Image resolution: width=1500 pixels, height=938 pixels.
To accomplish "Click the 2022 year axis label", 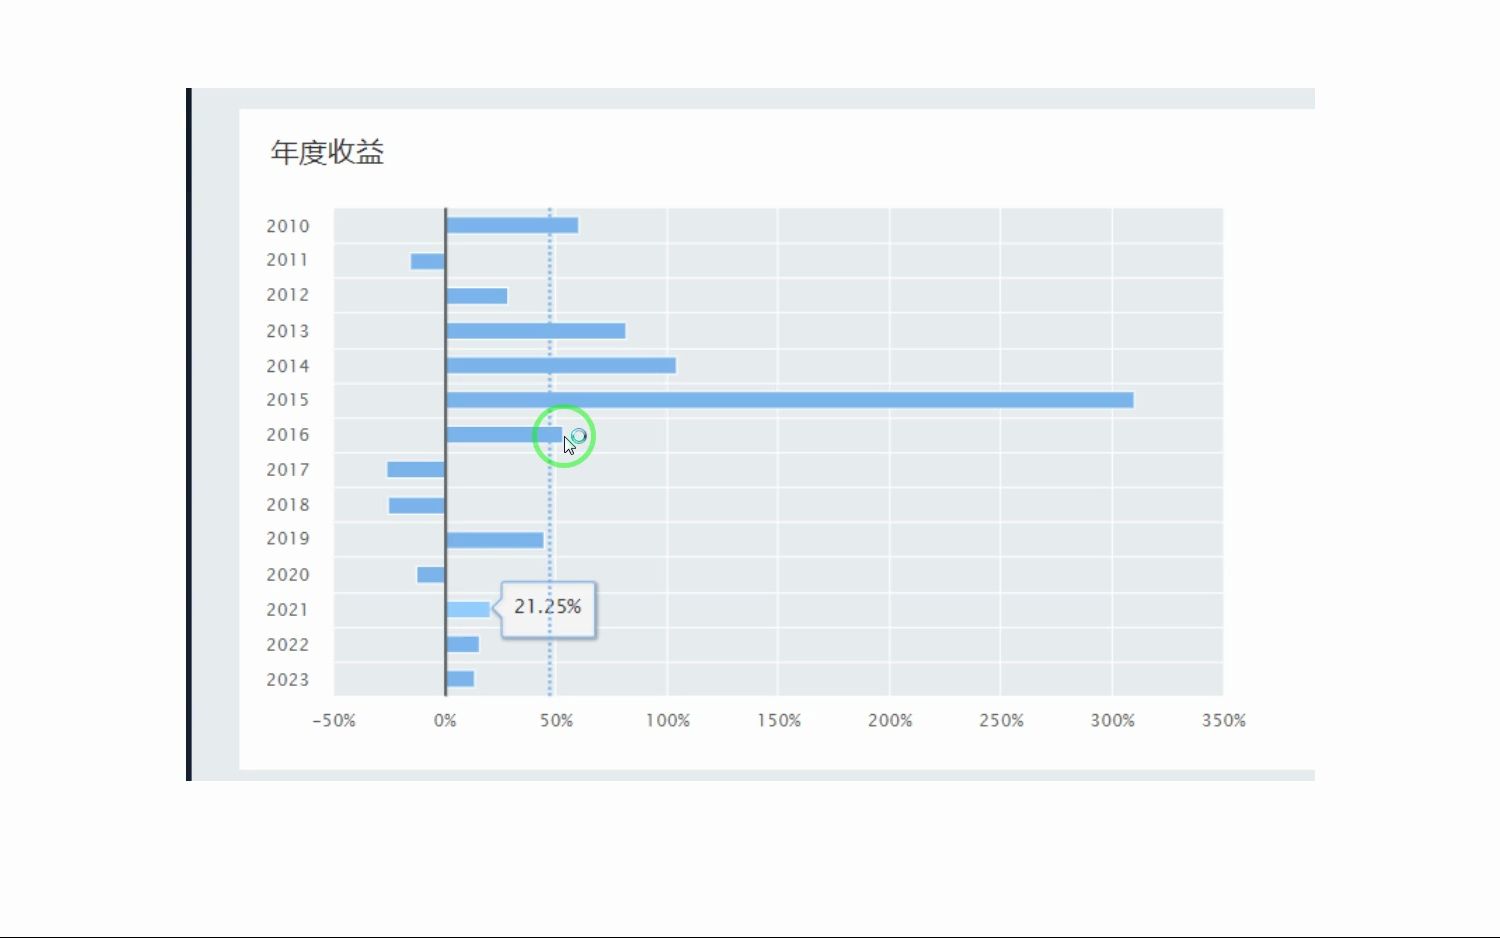I will coord(288,645).
